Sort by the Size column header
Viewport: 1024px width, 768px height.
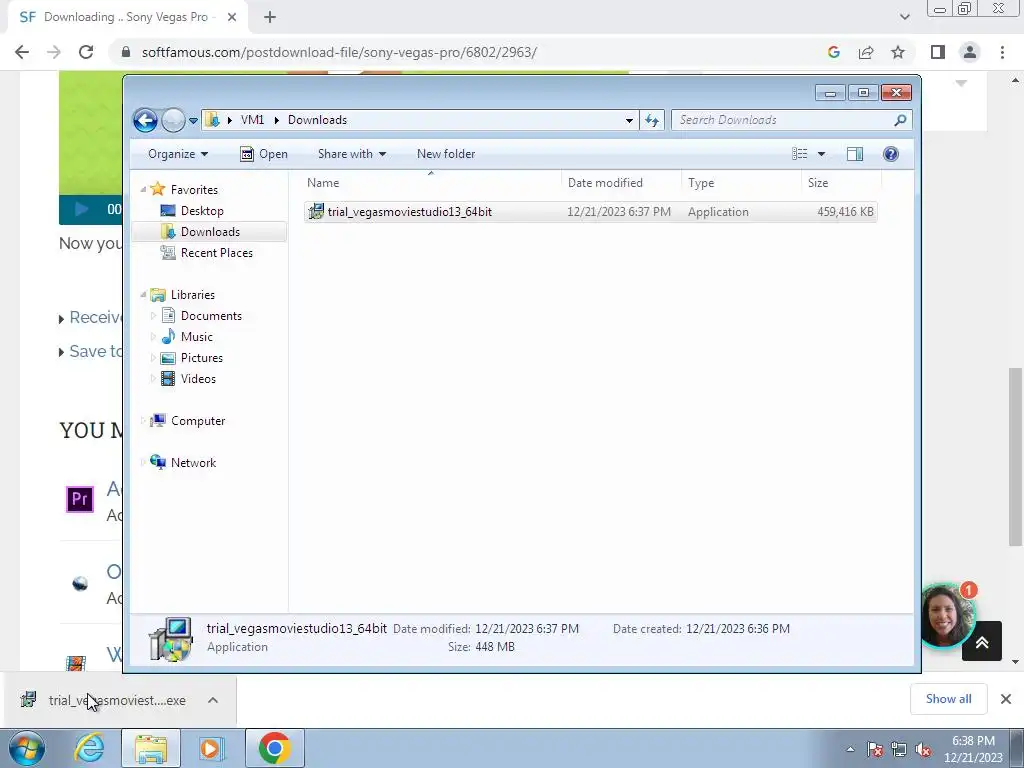(x=841, y=183)
